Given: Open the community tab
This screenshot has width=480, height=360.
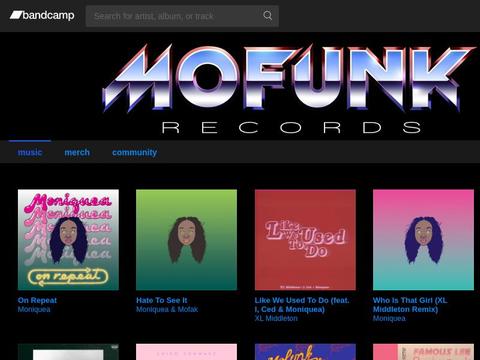Looking at the screenshot, I should coord(134,152).
